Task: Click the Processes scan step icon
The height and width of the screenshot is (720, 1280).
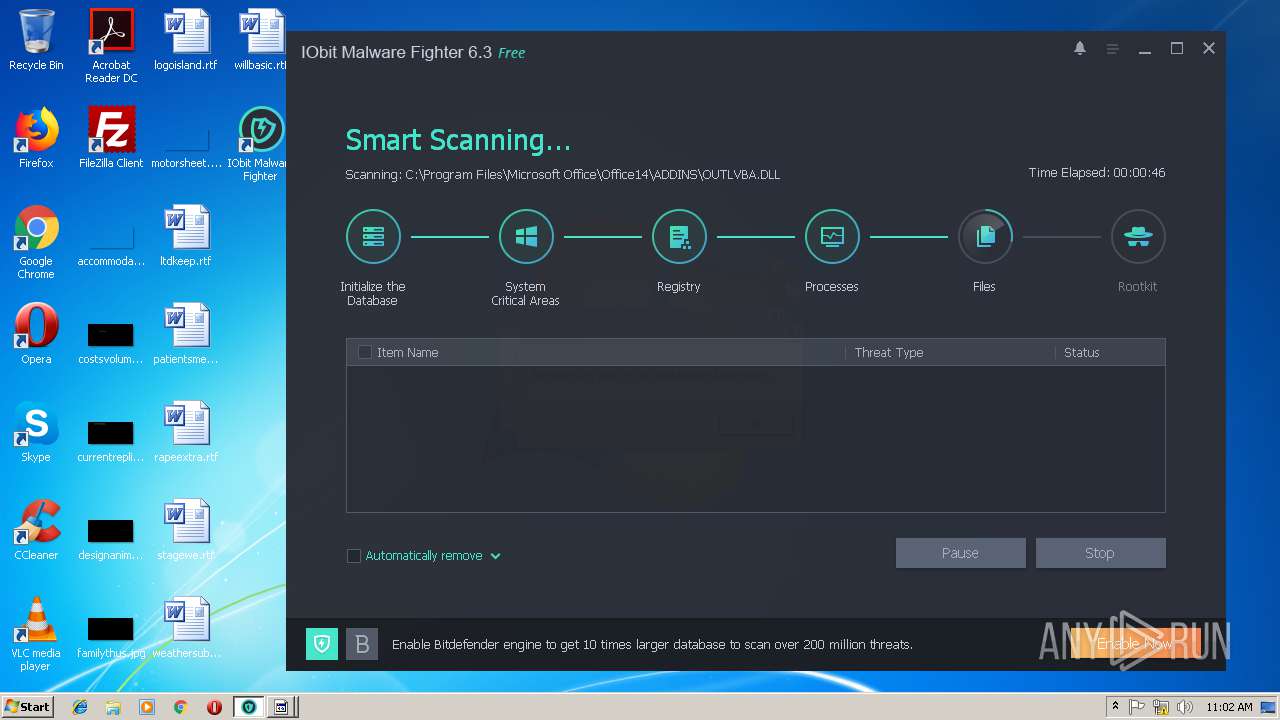Action: pos(832,237)
